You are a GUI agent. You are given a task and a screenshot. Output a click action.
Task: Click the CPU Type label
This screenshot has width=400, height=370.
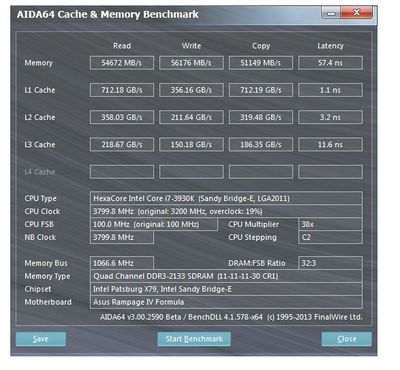point(41,199)
